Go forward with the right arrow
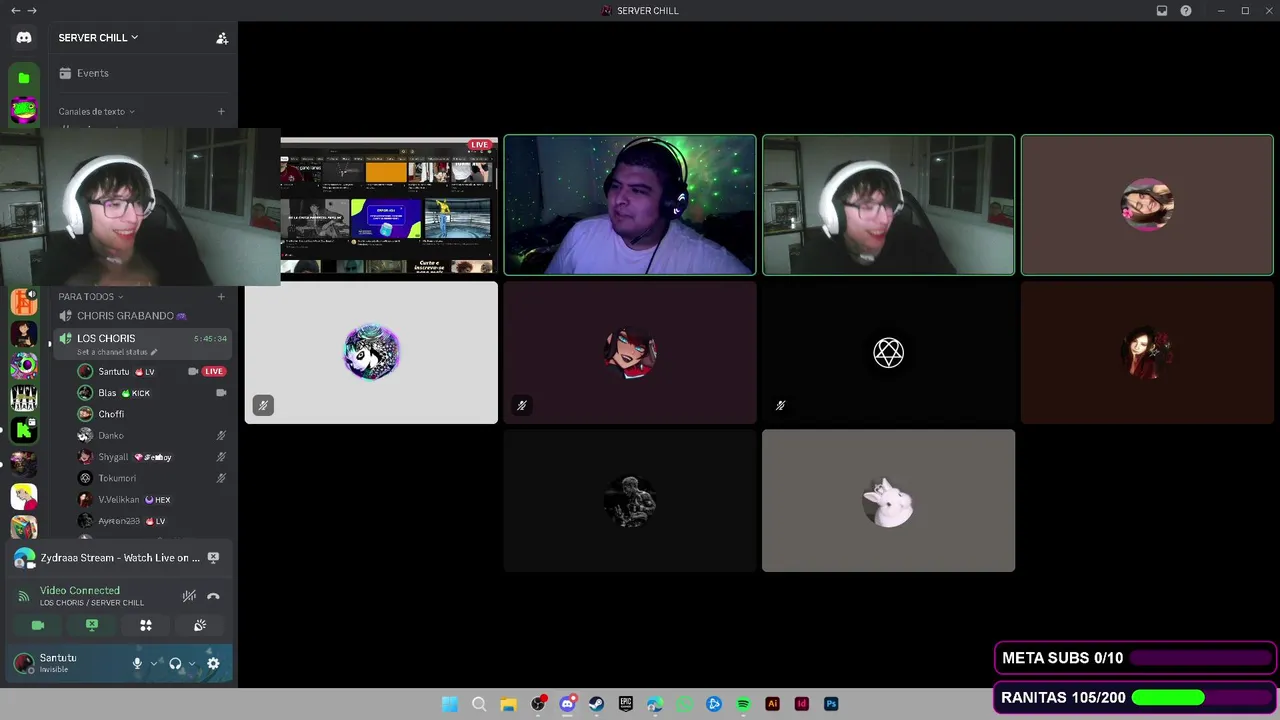Image resolution: width=1280 pixels, height=720 pixels. 32,11
